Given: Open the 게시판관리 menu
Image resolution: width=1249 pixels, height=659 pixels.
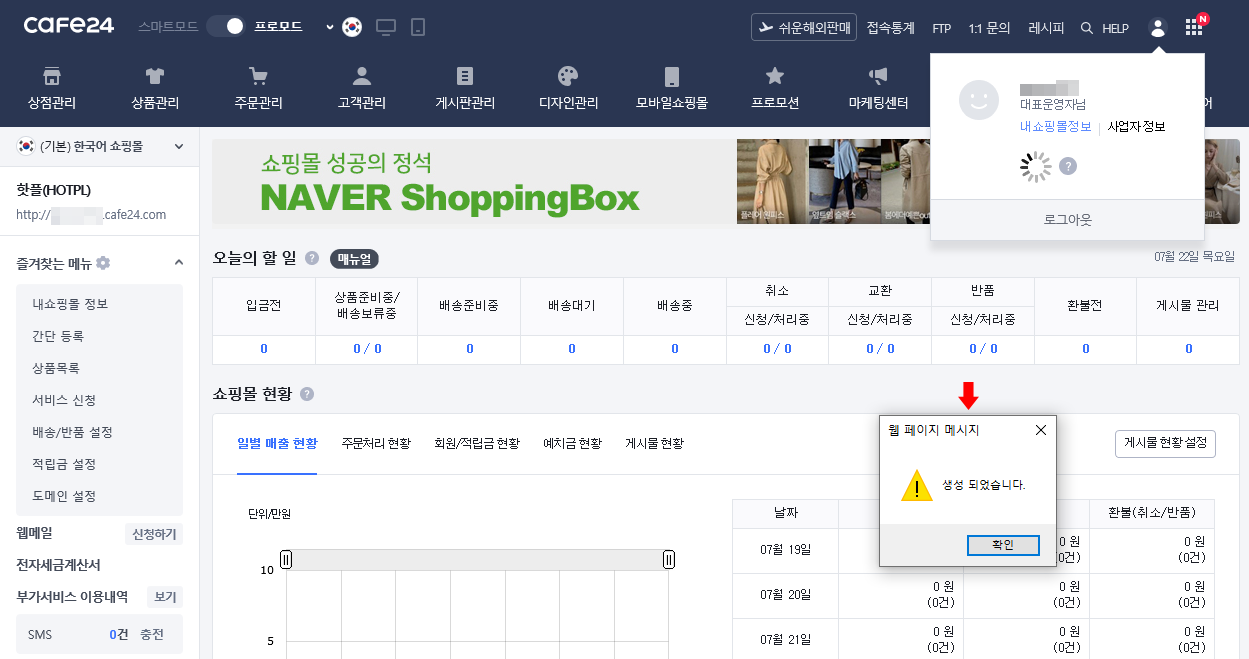Looking at the screenshot, I should click(465, 88).
